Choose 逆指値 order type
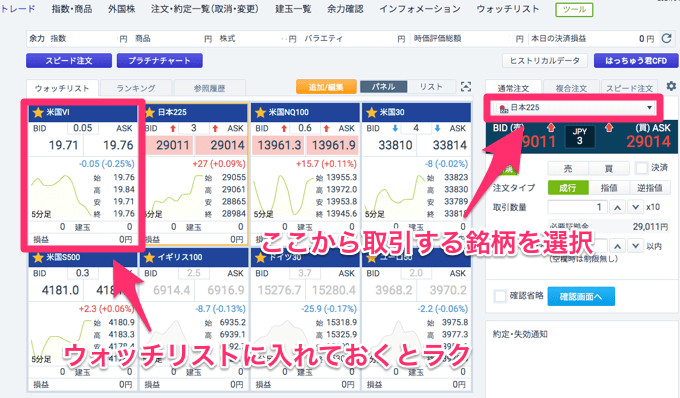The width and height of the screenshot is (680, 398). click(650, 188)
